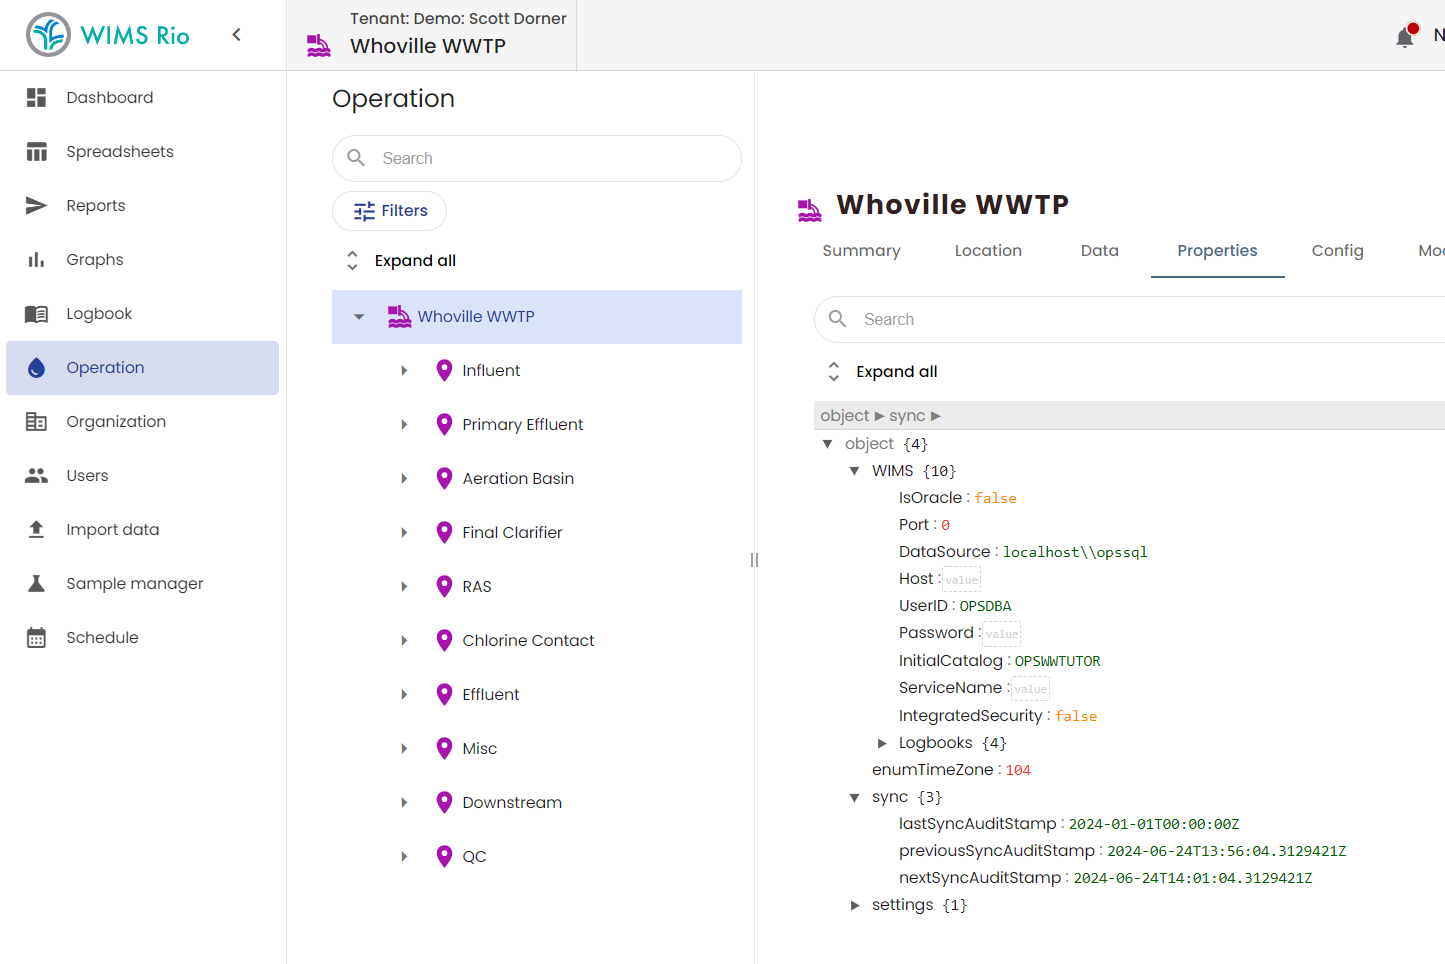
Task: Collapse the Whoville WWTP tree node
Action: (x=359, y=317)
